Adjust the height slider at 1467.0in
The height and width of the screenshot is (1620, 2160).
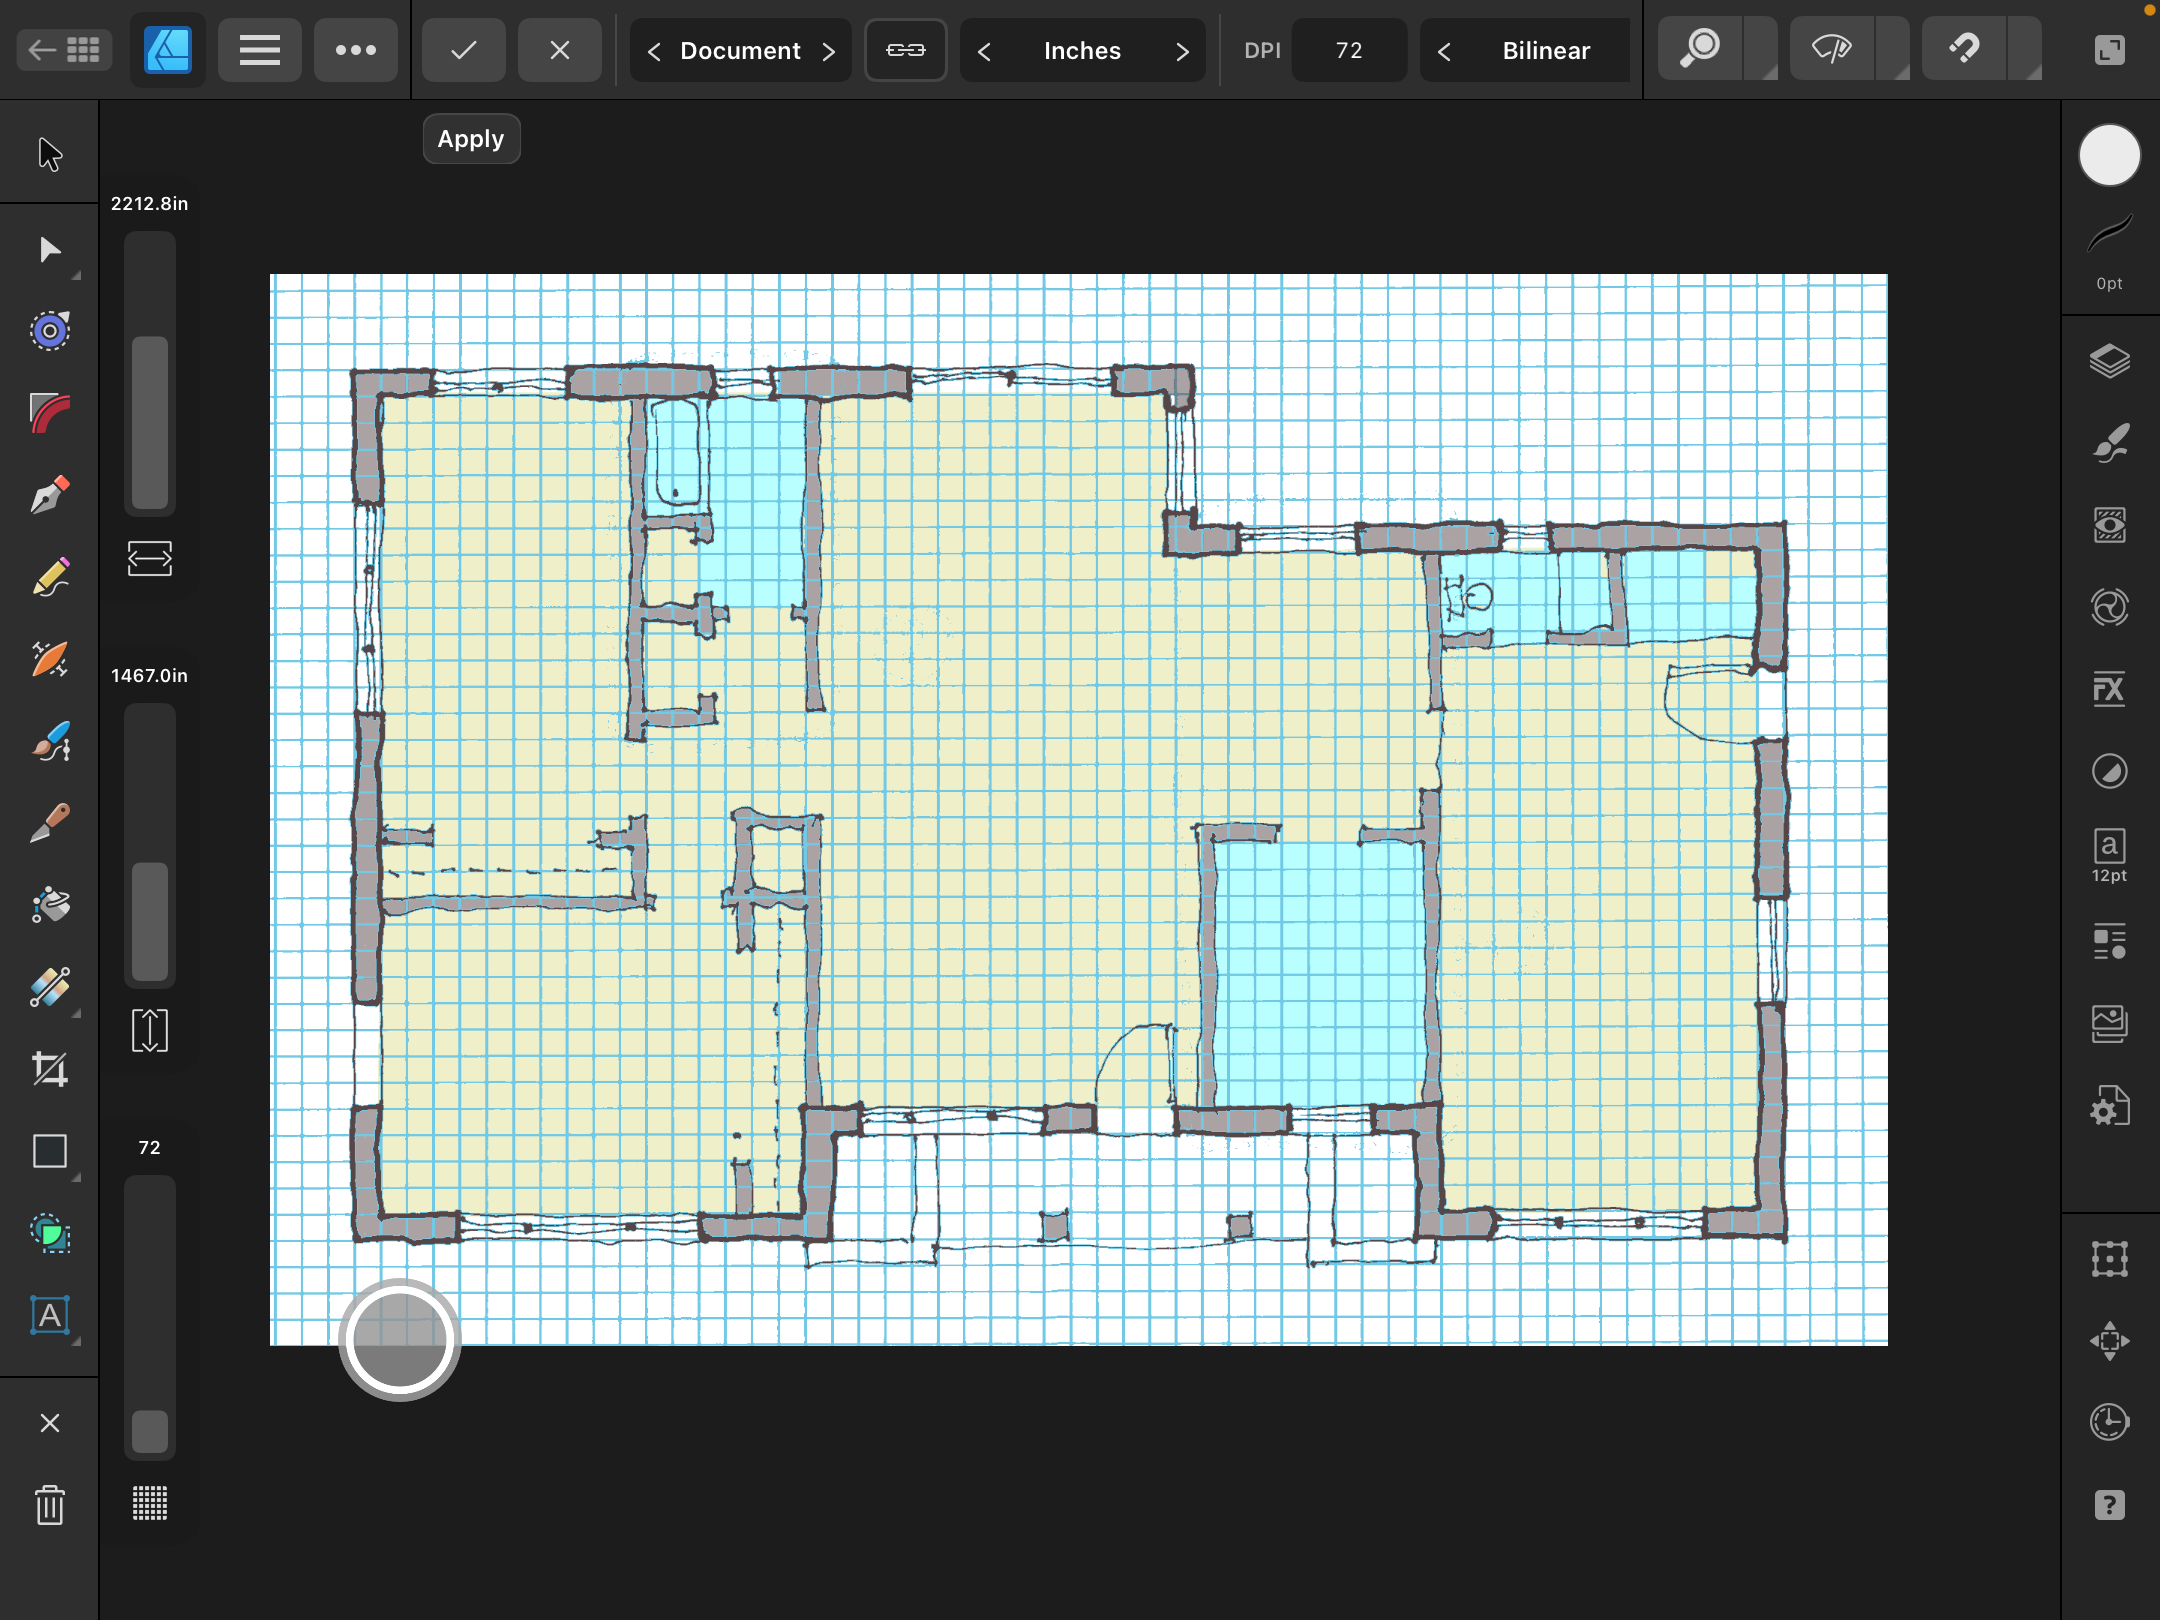(150, 846)
